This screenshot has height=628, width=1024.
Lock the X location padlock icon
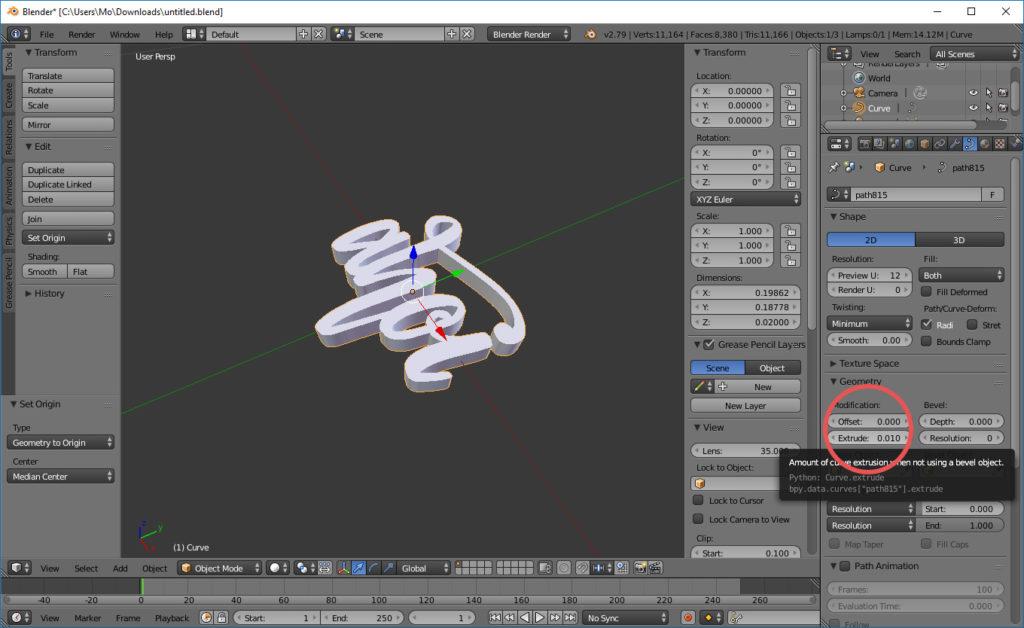pos(790,91)
